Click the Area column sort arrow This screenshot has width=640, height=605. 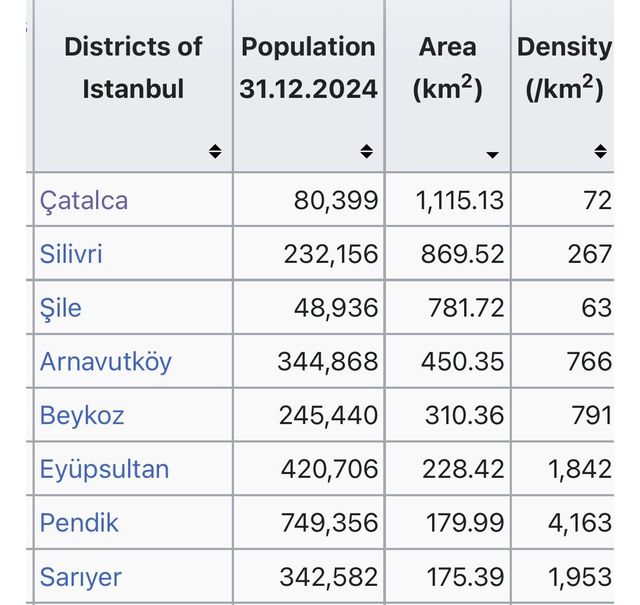pyautogui.click(x=491, y=154)
